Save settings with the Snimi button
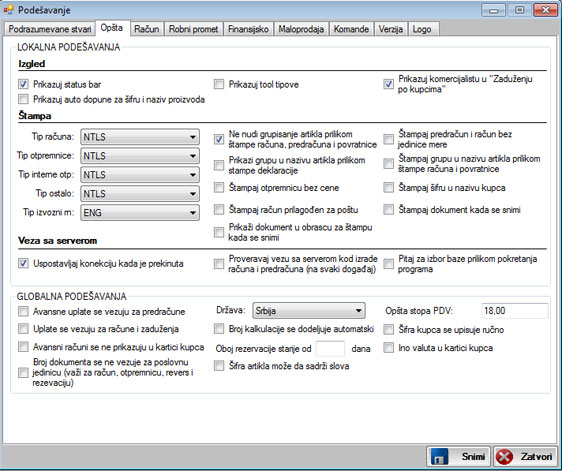Screen dimensions: 562x471 (x=458, y=456)
